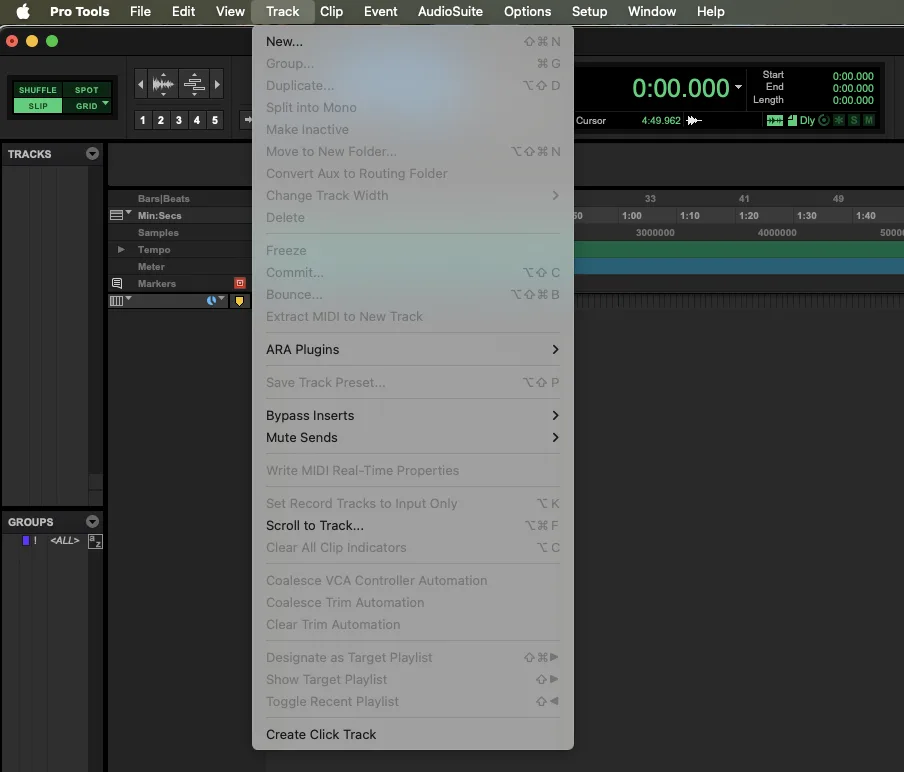Viewport: 904px width, 772px height.
Task: Expand the Bypass Inserts submenu
Action: click(x=413, y=416)
